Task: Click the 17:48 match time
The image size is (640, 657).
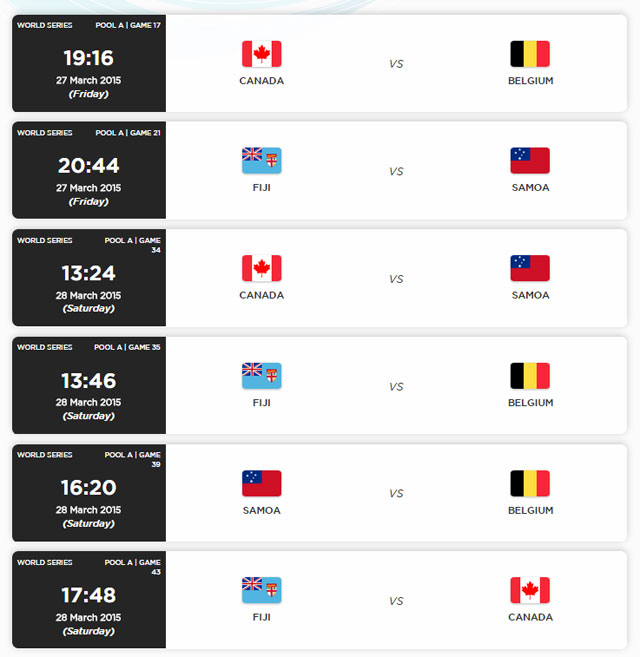Action: tap(88, 595)
